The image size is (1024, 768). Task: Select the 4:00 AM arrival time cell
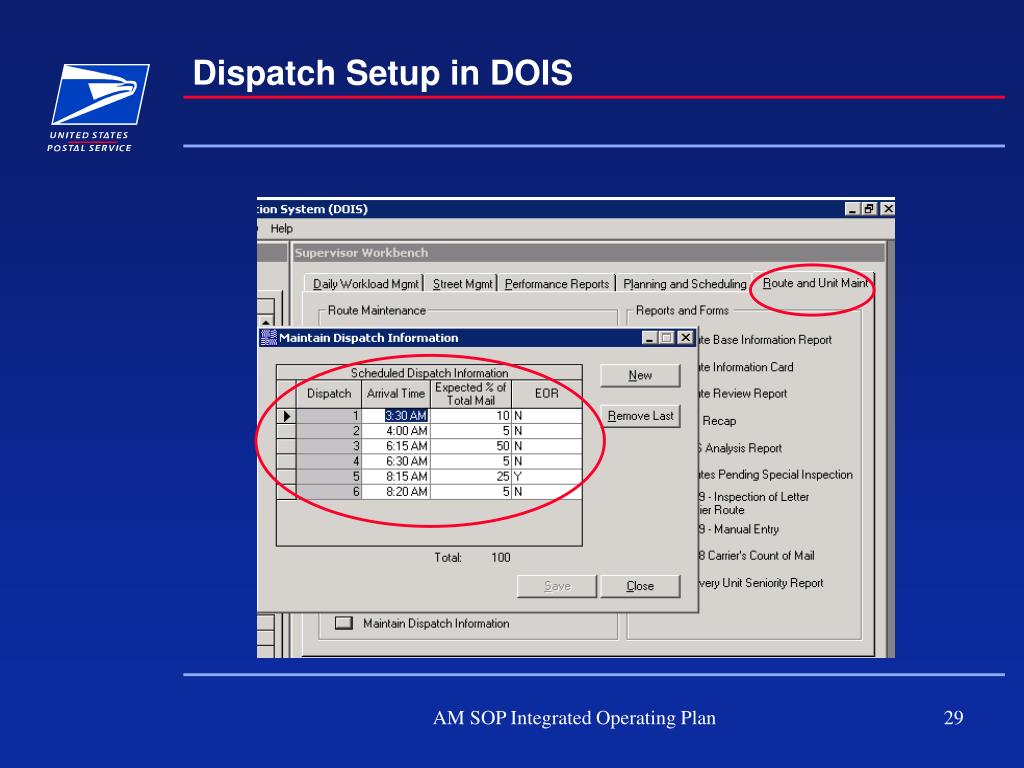(396, 431)
